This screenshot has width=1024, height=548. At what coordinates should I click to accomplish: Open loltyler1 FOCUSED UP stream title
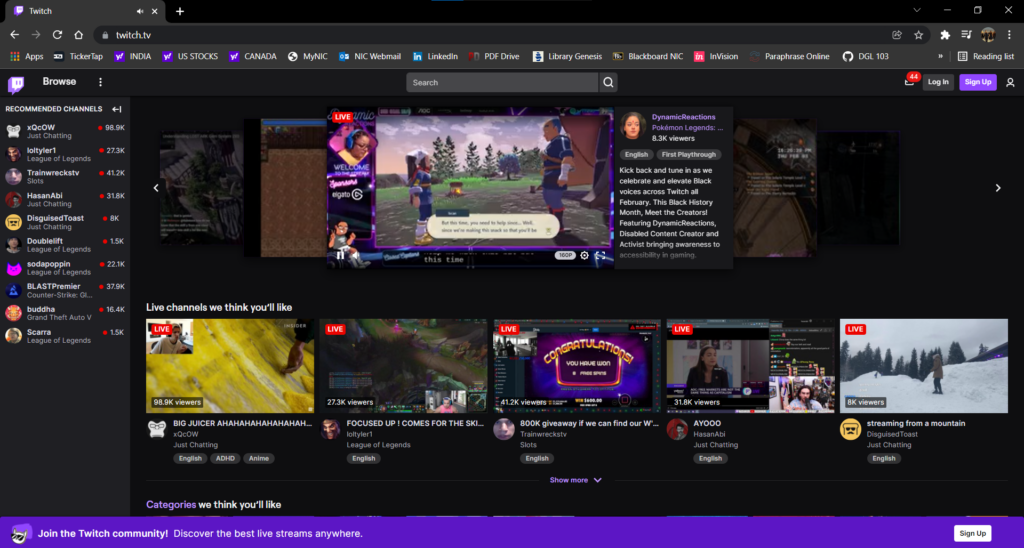tap(415, 423)
